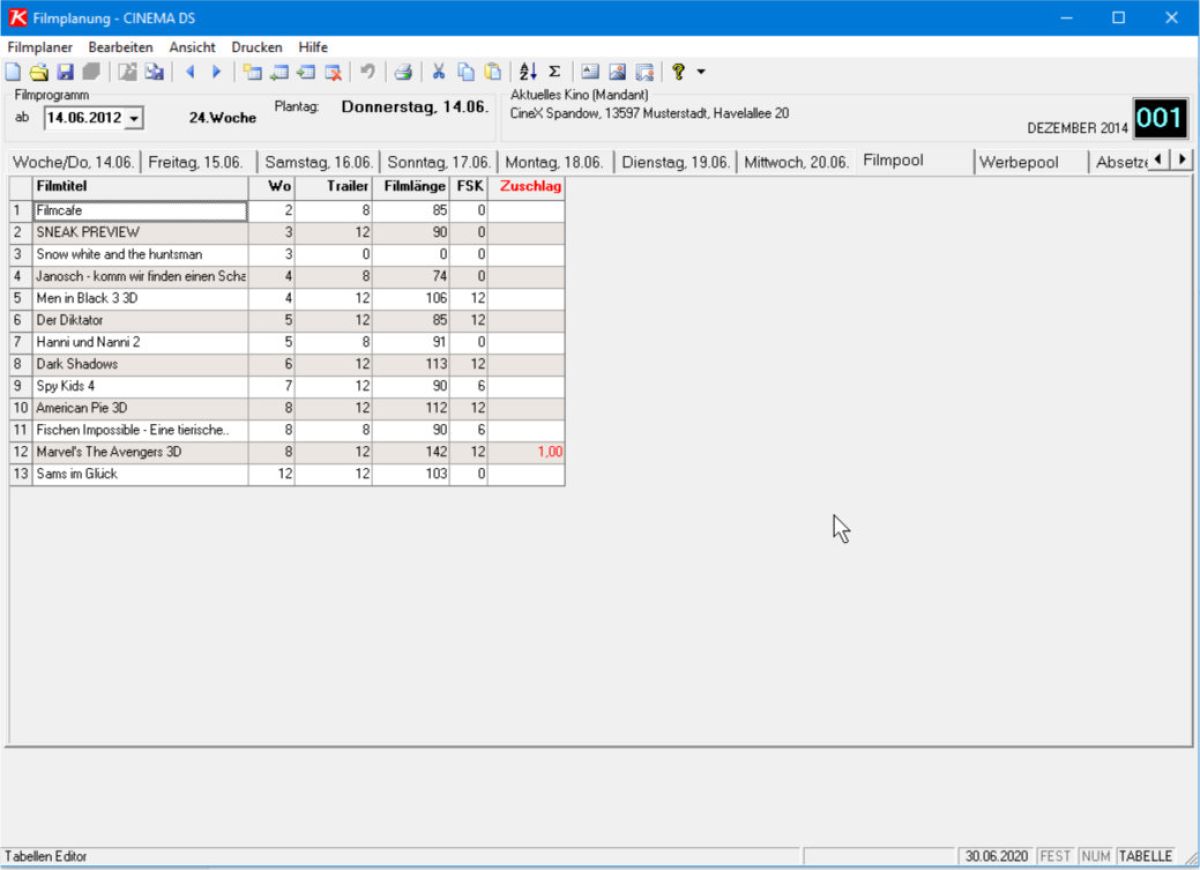
Task: Save the film plan with disk icon
Action: click(65, 72)
